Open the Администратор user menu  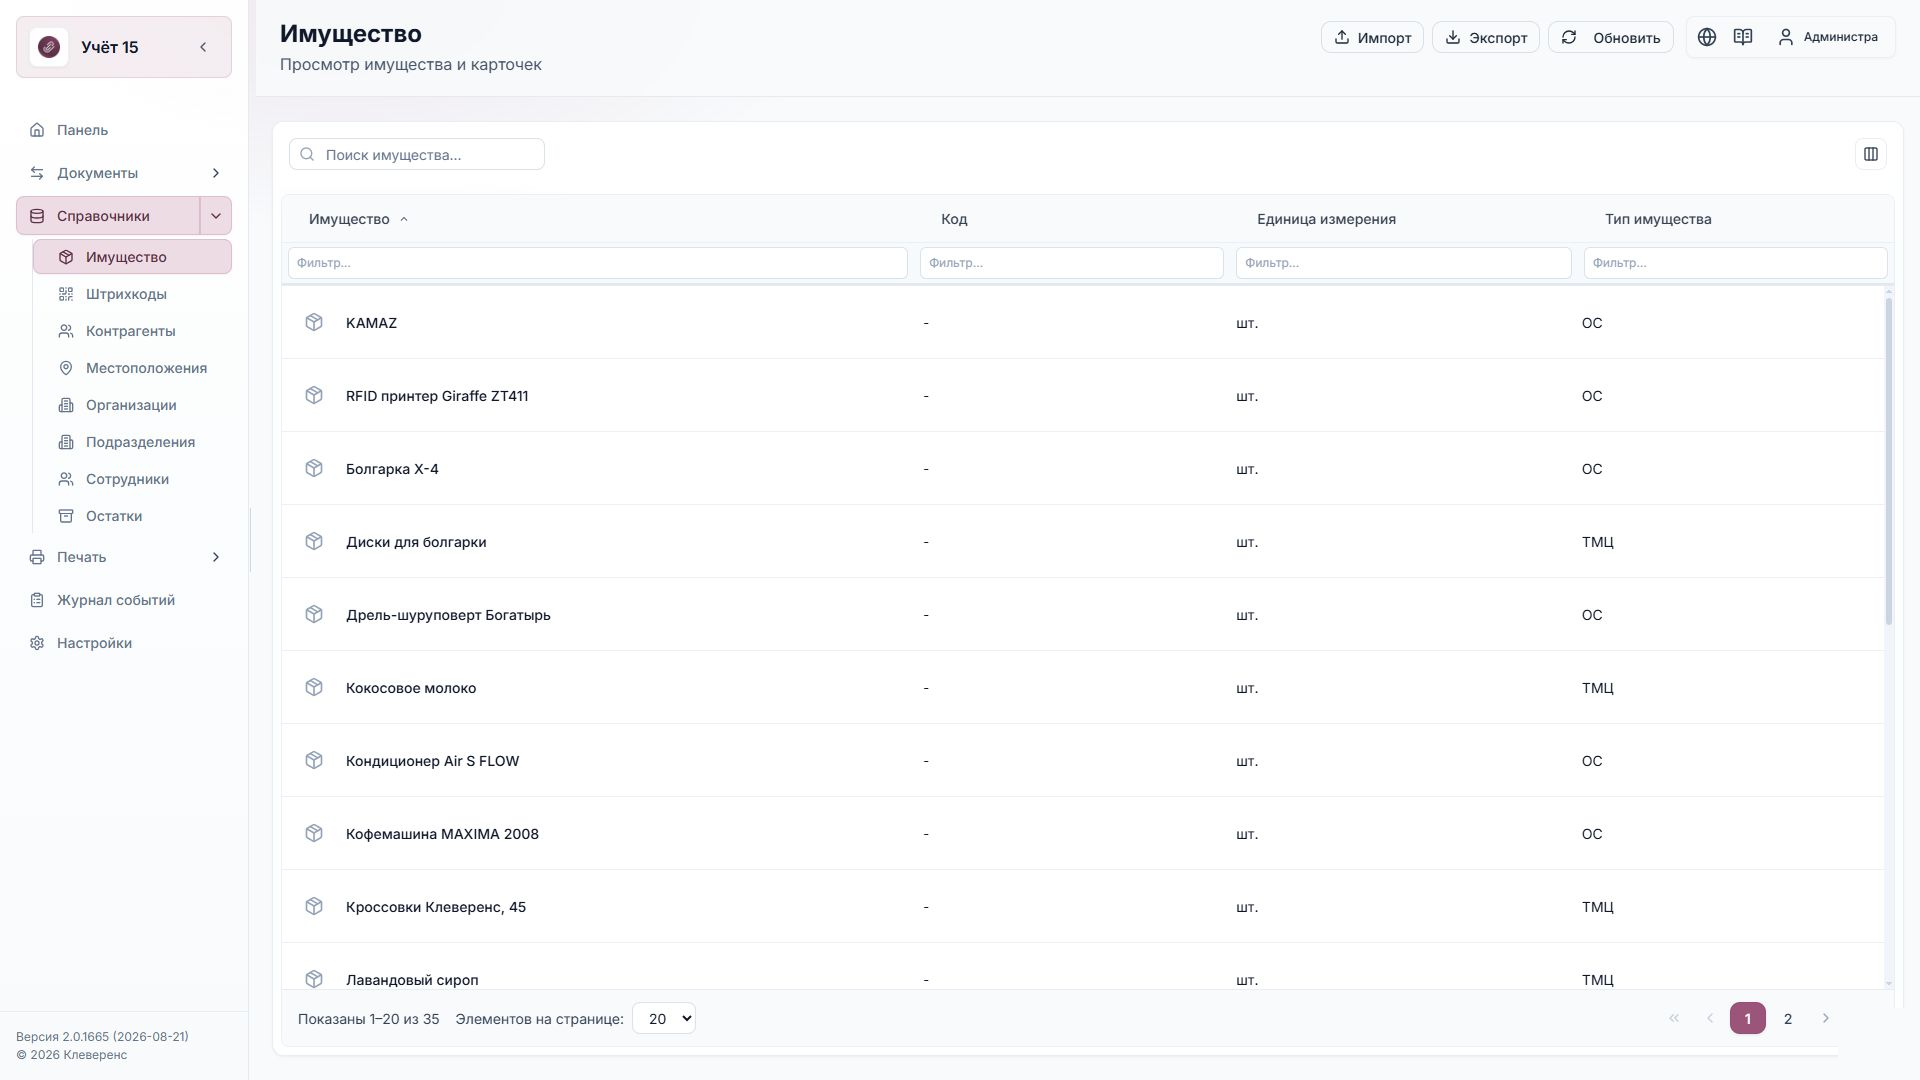click(1828, 37)
